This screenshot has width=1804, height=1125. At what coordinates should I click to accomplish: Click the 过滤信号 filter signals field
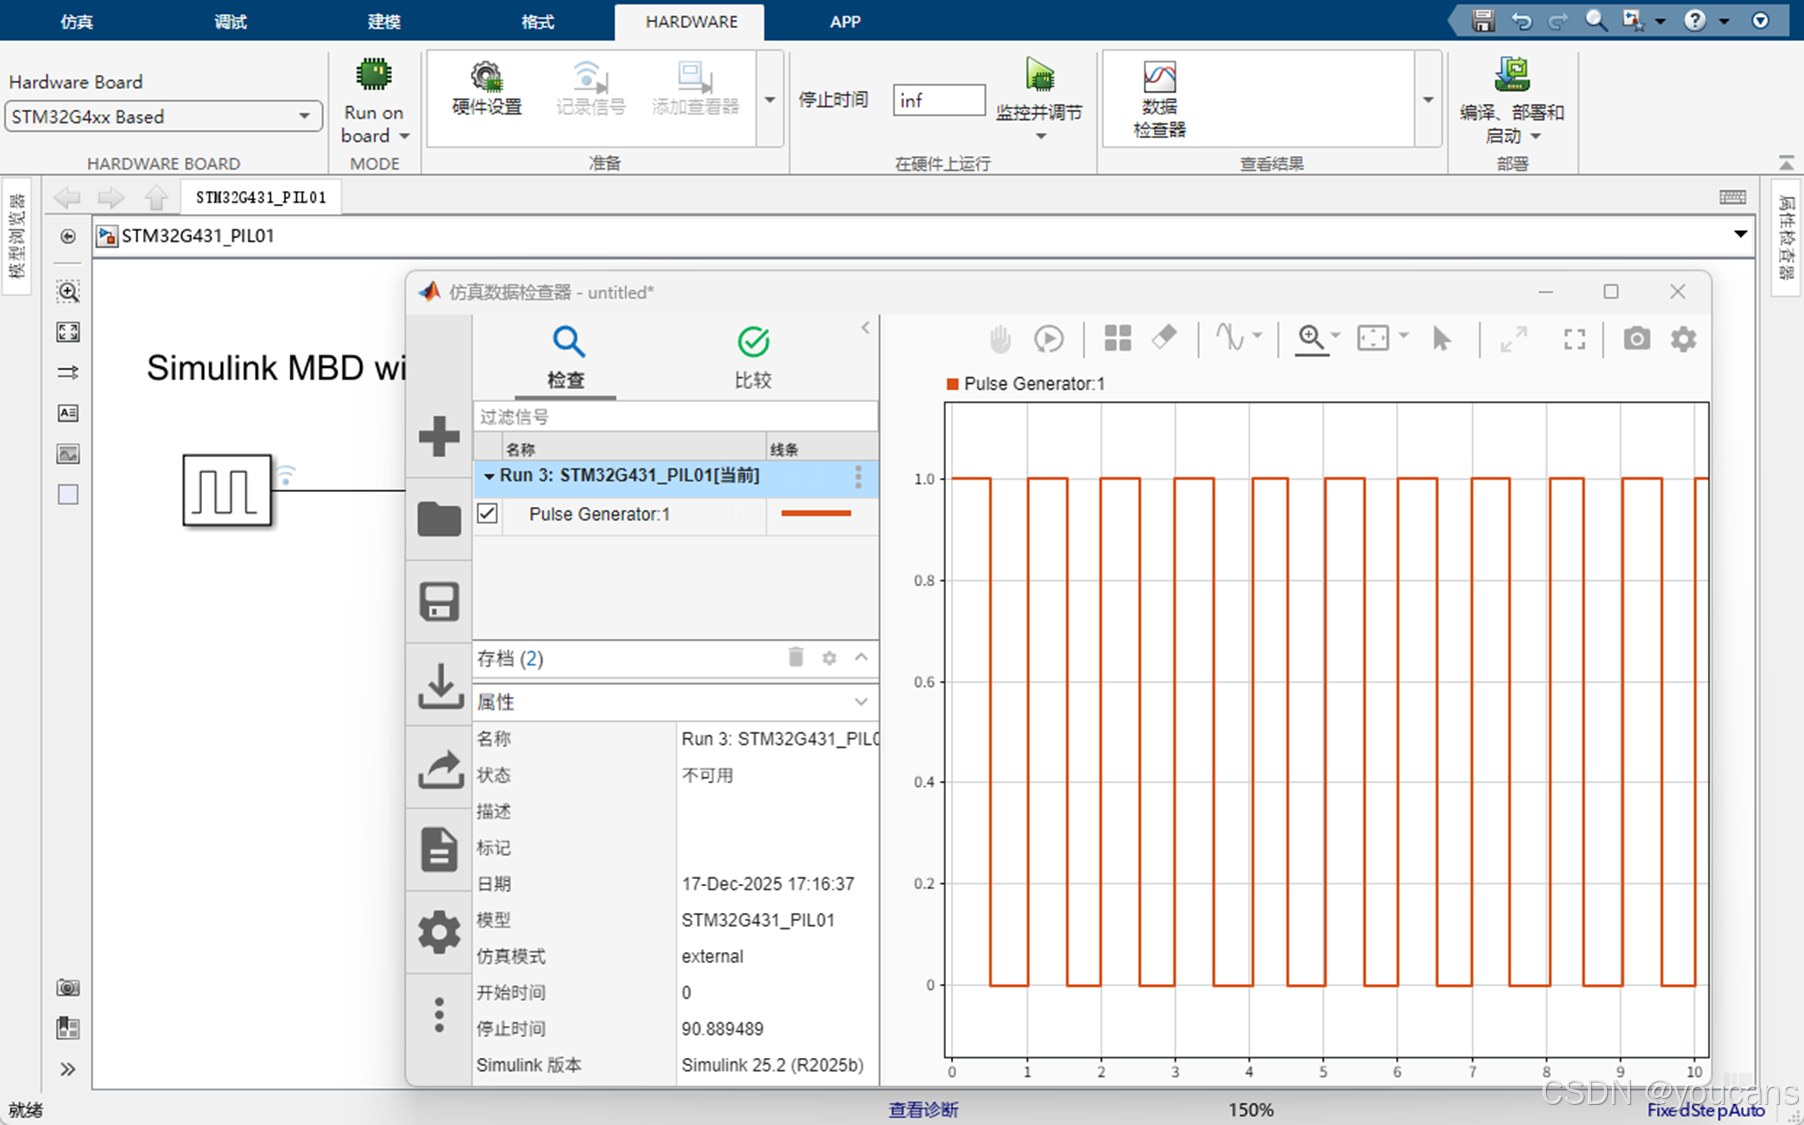(675, 417)
